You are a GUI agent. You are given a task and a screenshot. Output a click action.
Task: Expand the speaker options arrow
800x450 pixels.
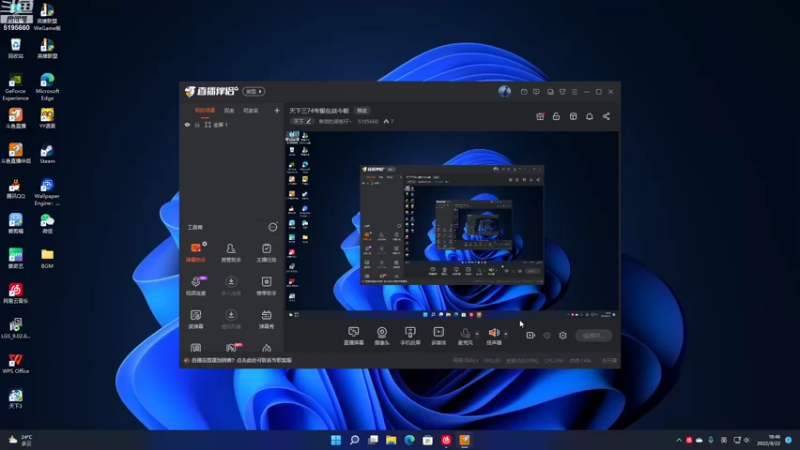pyautogui.click(x=506, y=334)
